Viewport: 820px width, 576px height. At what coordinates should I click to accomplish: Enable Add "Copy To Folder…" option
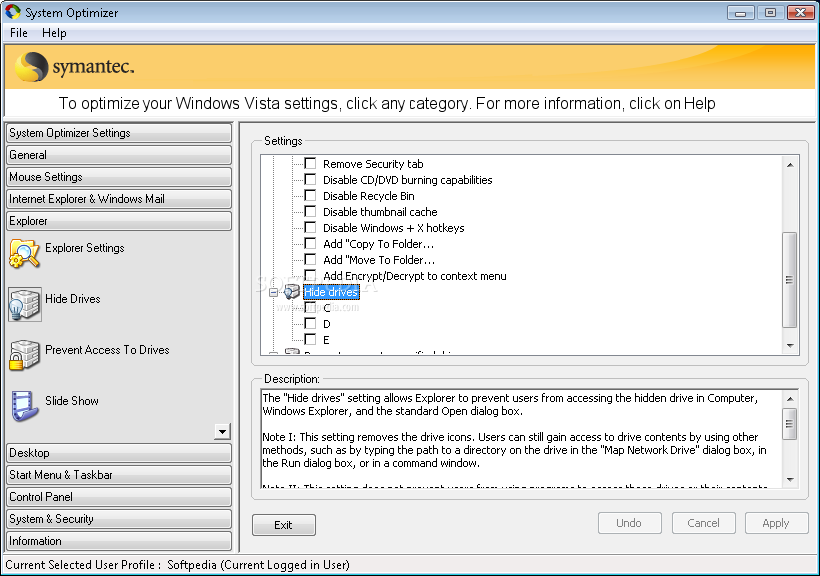coord(310,243)
